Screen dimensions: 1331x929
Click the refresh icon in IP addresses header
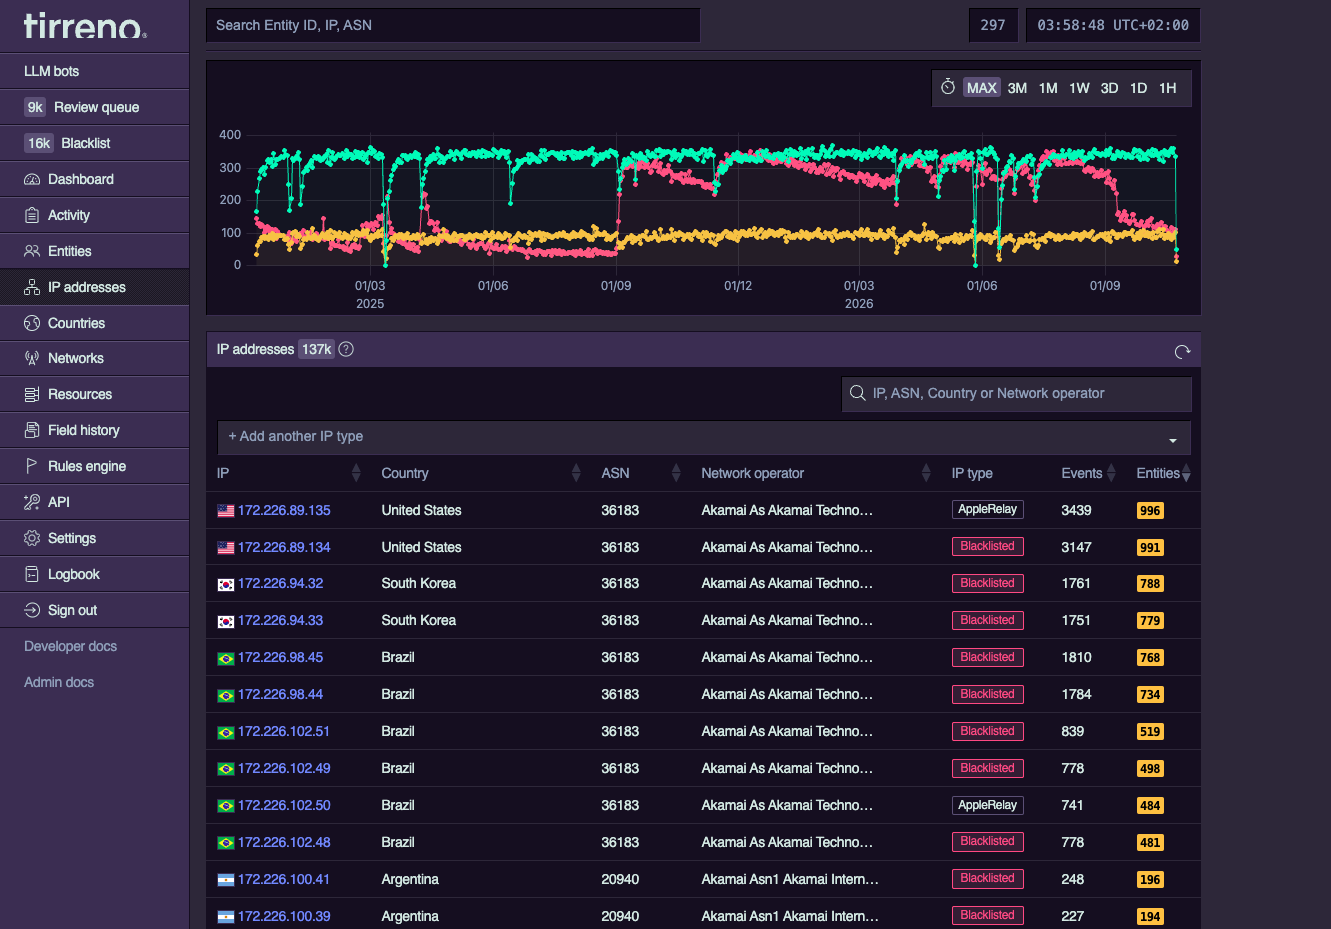pos(1182,351)
